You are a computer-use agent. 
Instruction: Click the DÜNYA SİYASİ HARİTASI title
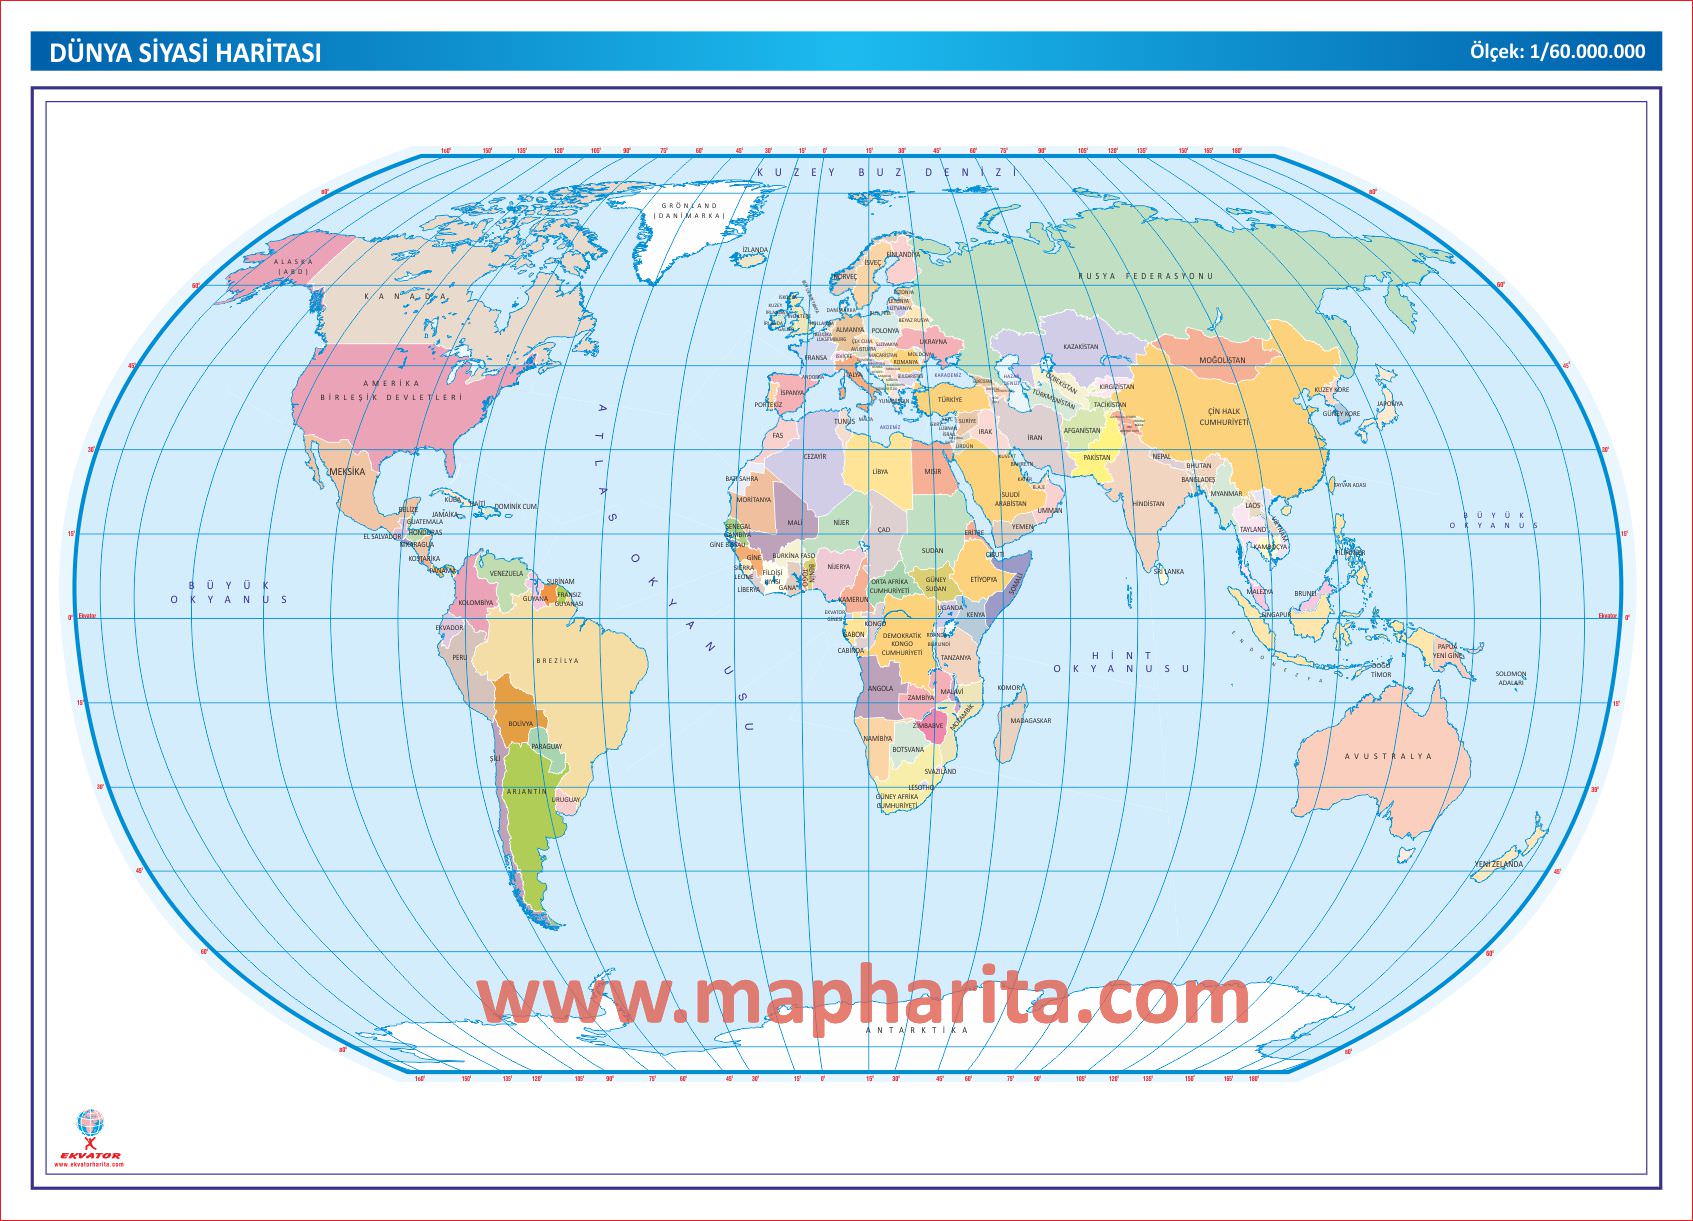(x=185, y=54)
